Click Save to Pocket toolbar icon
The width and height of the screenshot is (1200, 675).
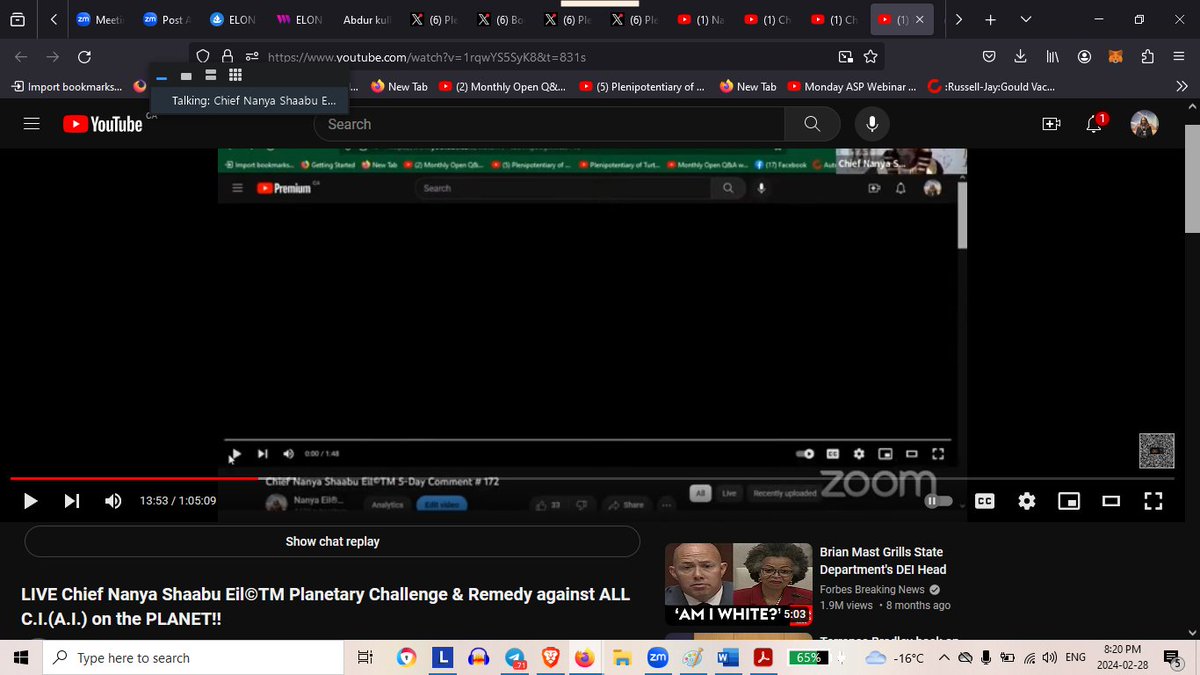coord(989,57)
